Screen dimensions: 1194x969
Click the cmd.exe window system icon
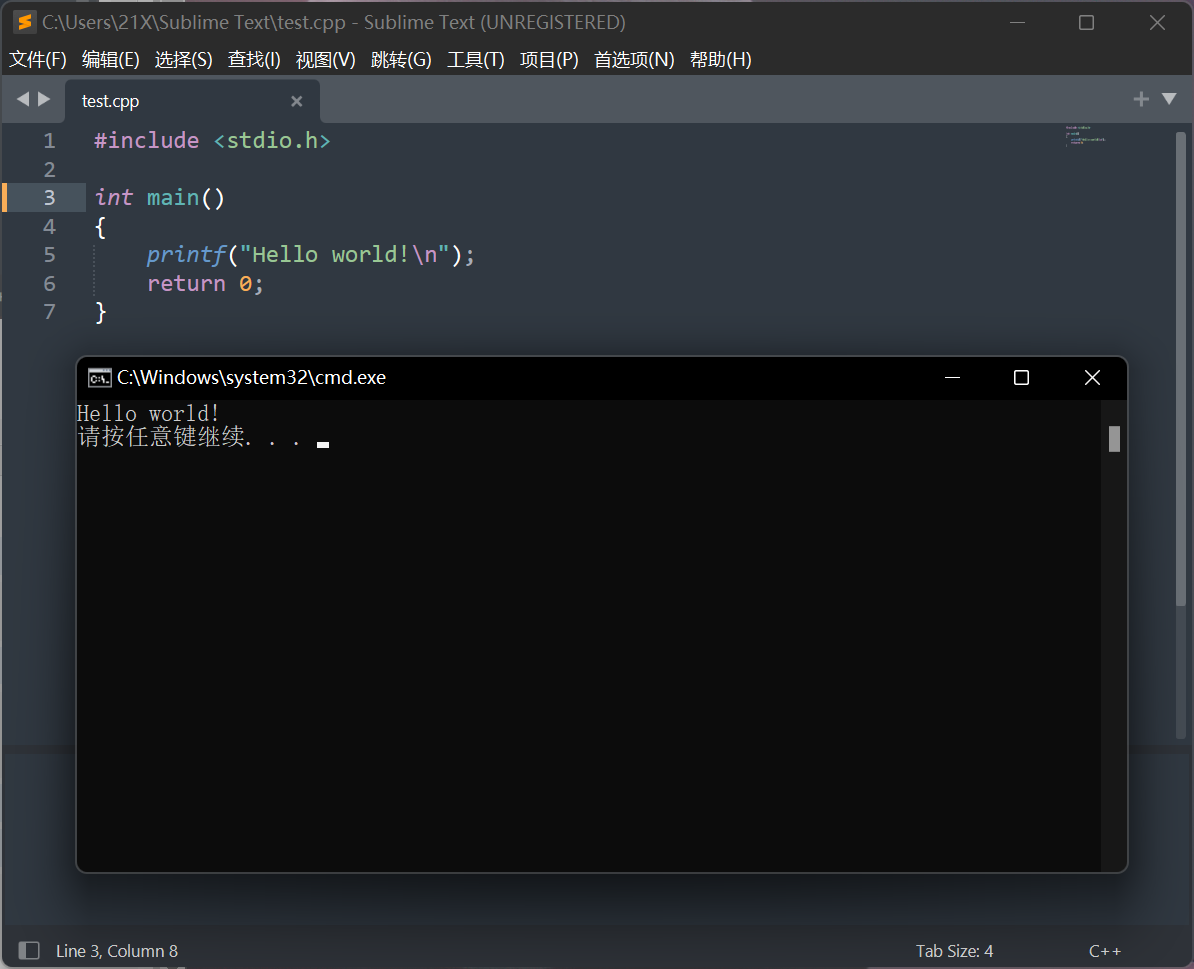99,378
